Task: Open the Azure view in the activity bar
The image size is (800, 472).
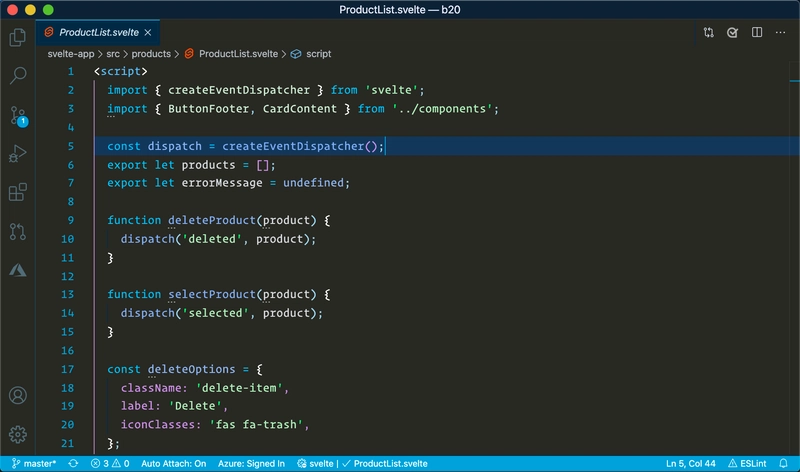Action: tap(18, 270)
